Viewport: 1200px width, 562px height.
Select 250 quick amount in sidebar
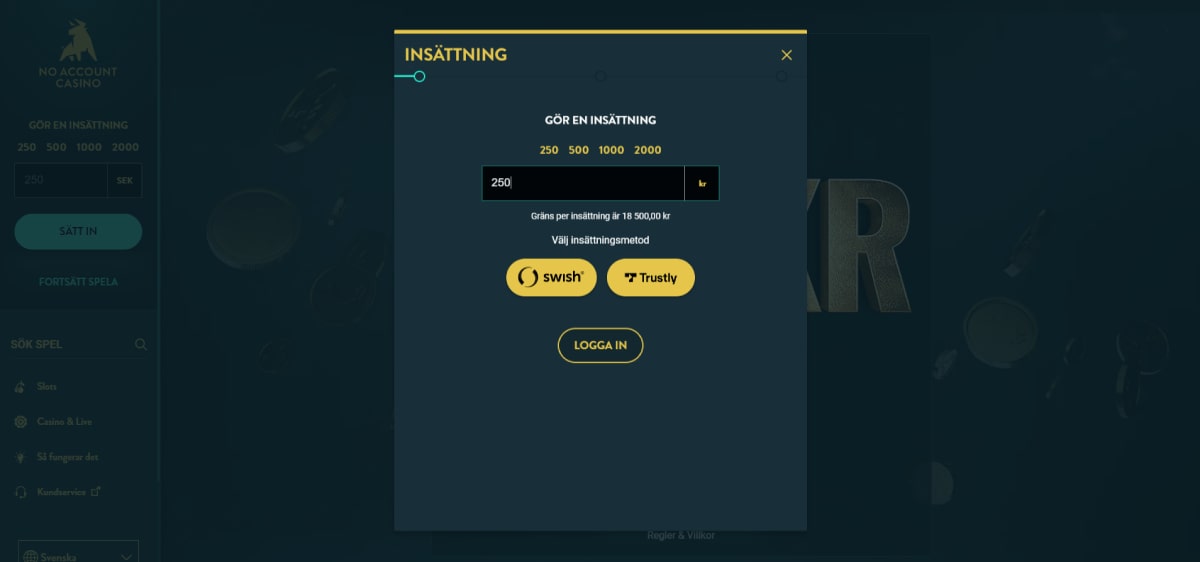27,147
